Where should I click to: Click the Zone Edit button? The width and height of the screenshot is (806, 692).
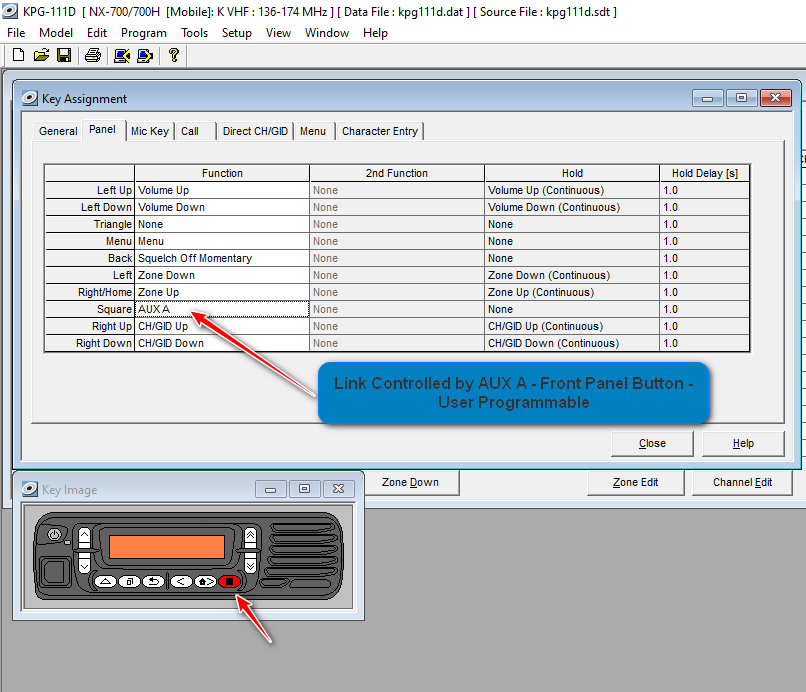pos(637,482)
